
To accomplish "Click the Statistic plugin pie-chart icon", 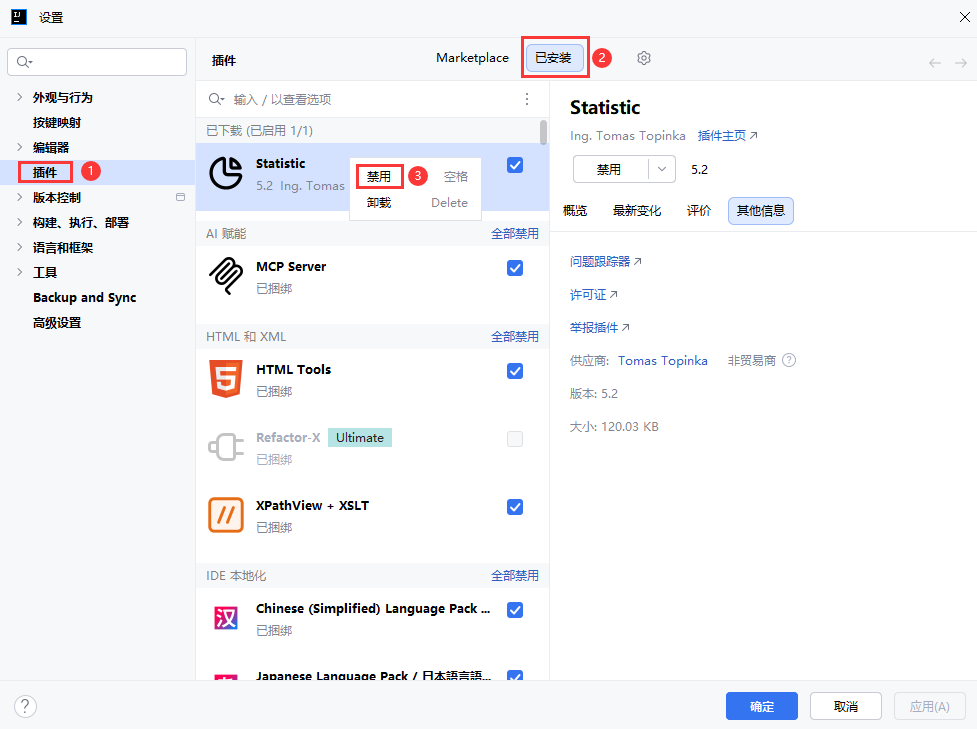I will click(x=226, y=173).
